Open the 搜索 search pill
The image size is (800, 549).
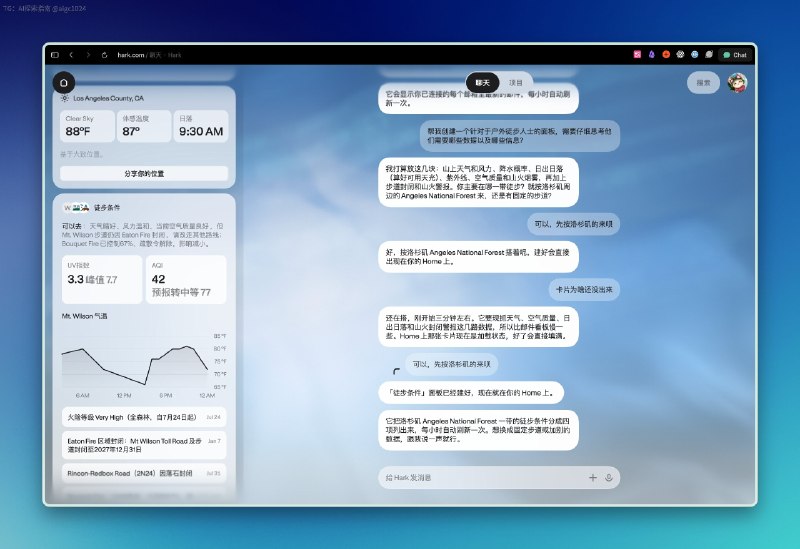coord(704,83)
